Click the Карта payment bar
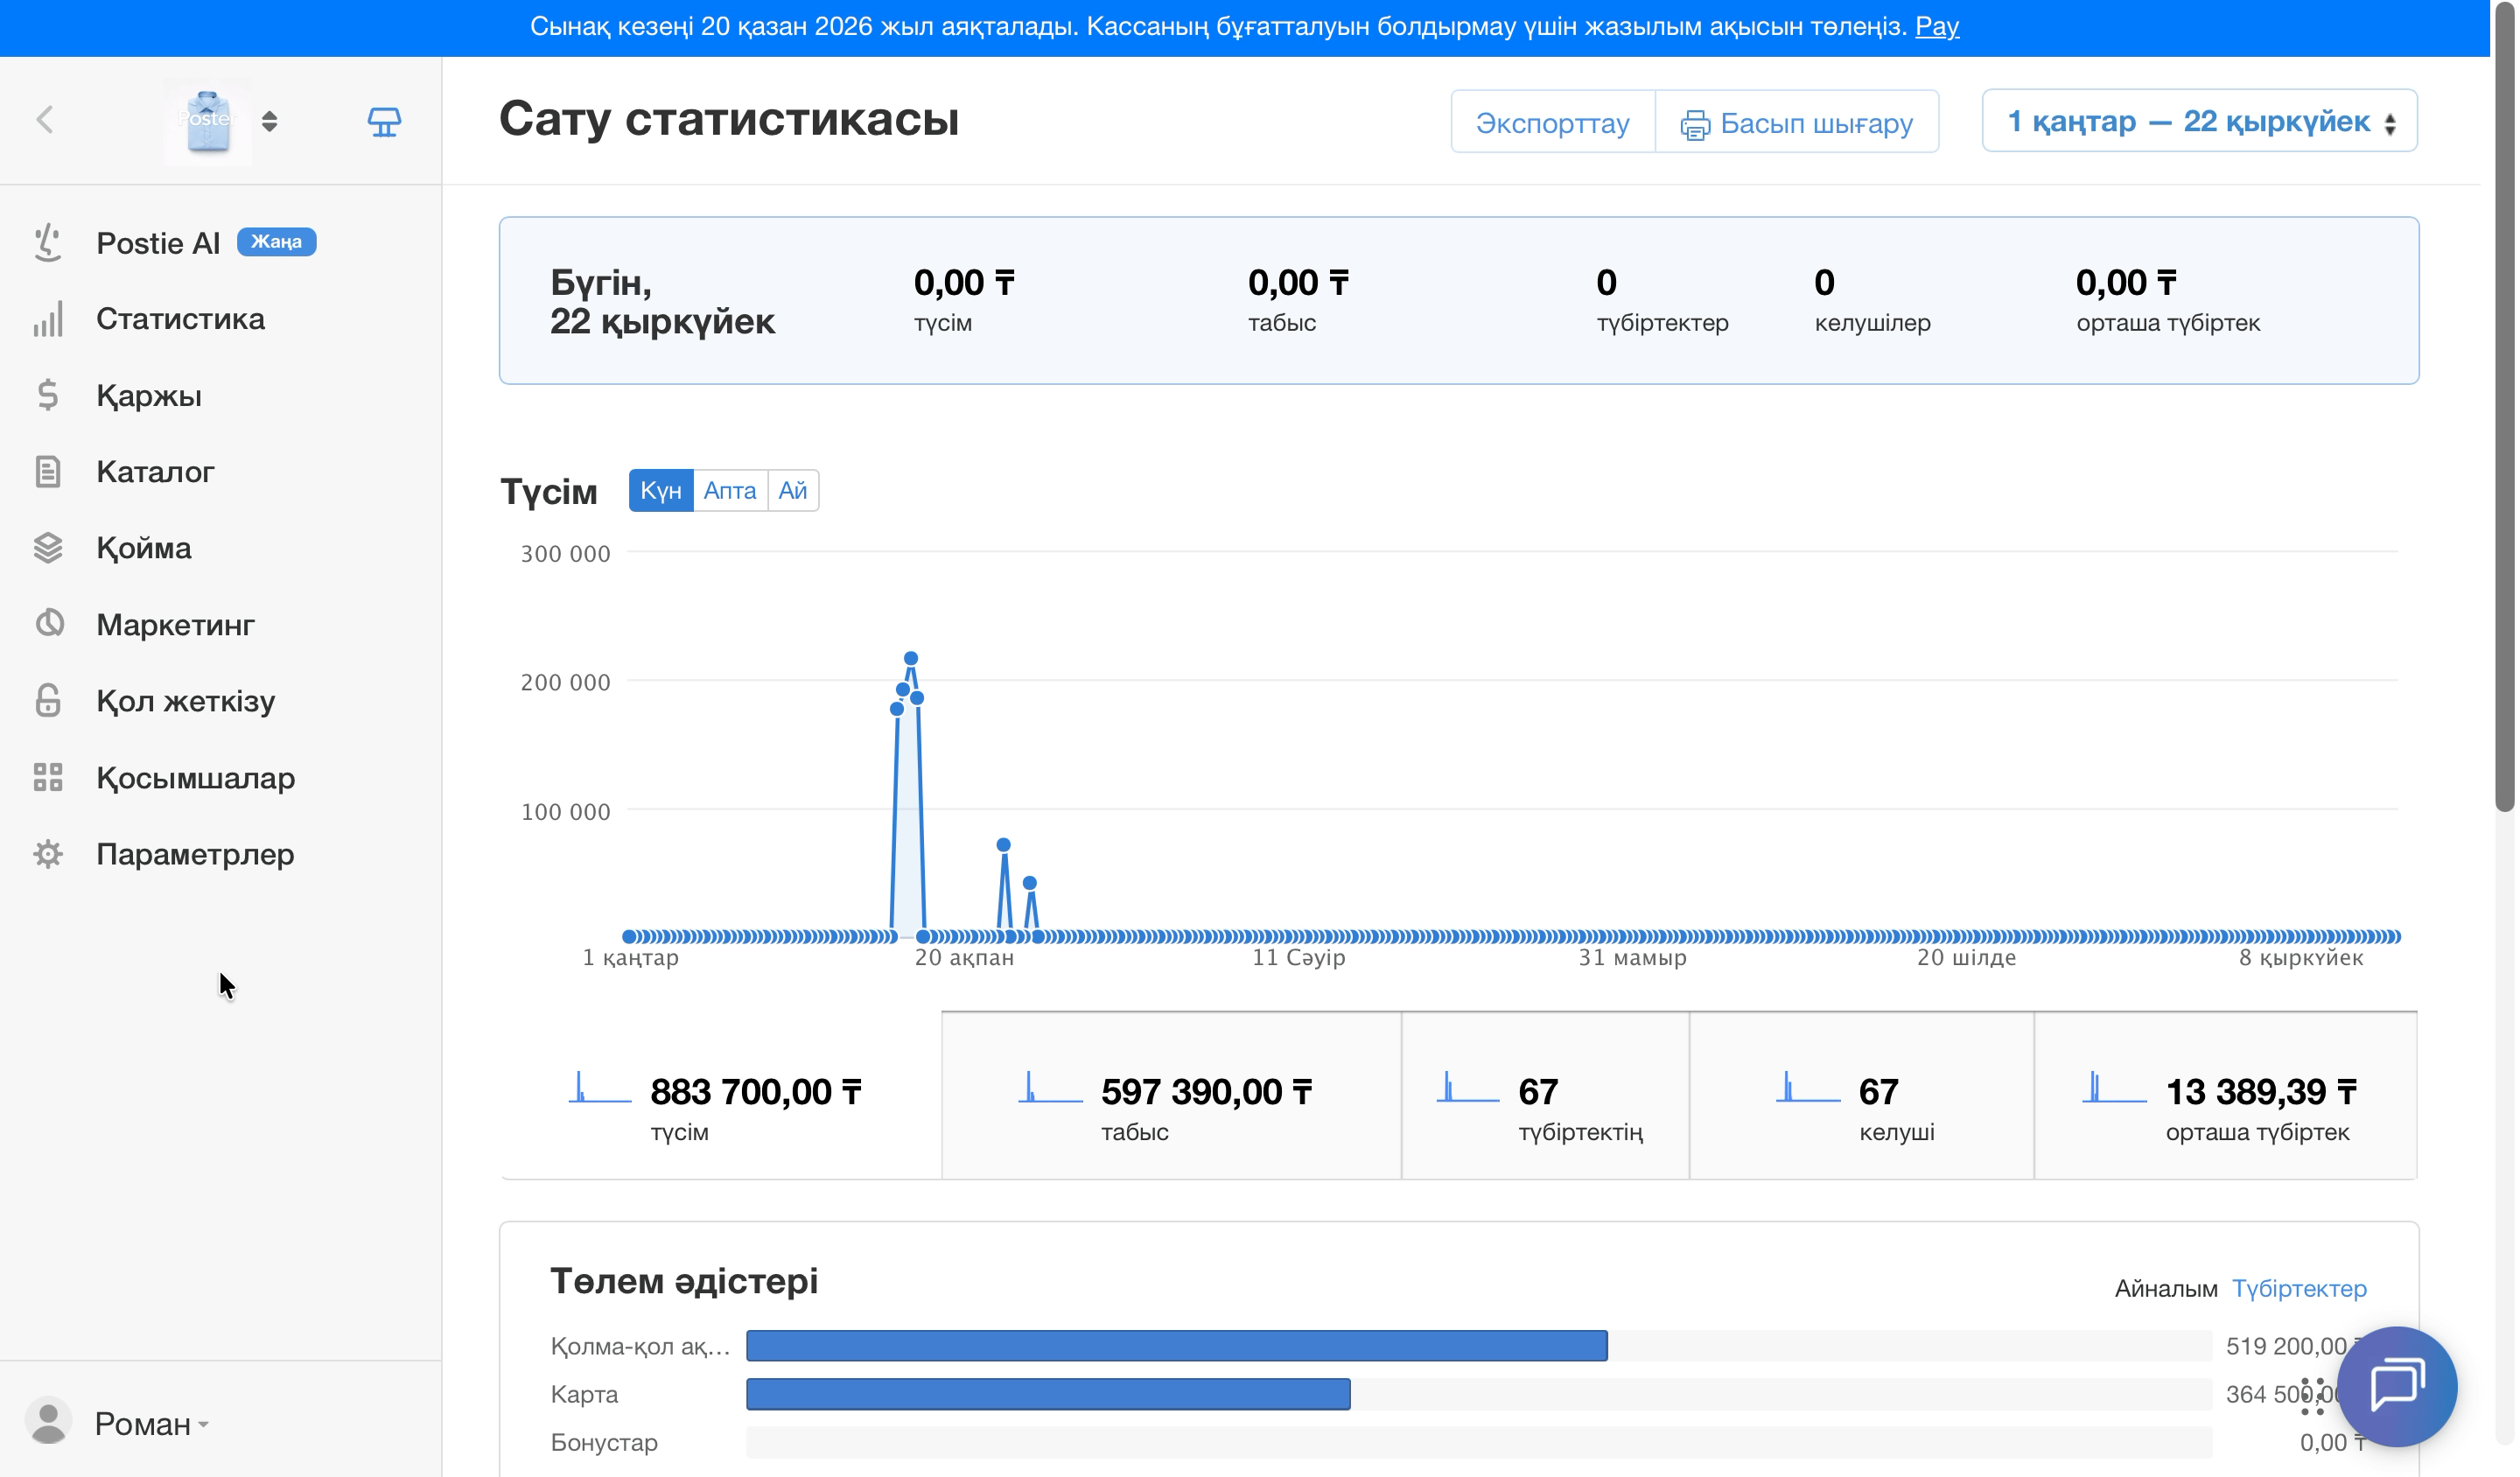Viewport: 2520px width, 1477px height. 1048,1393
